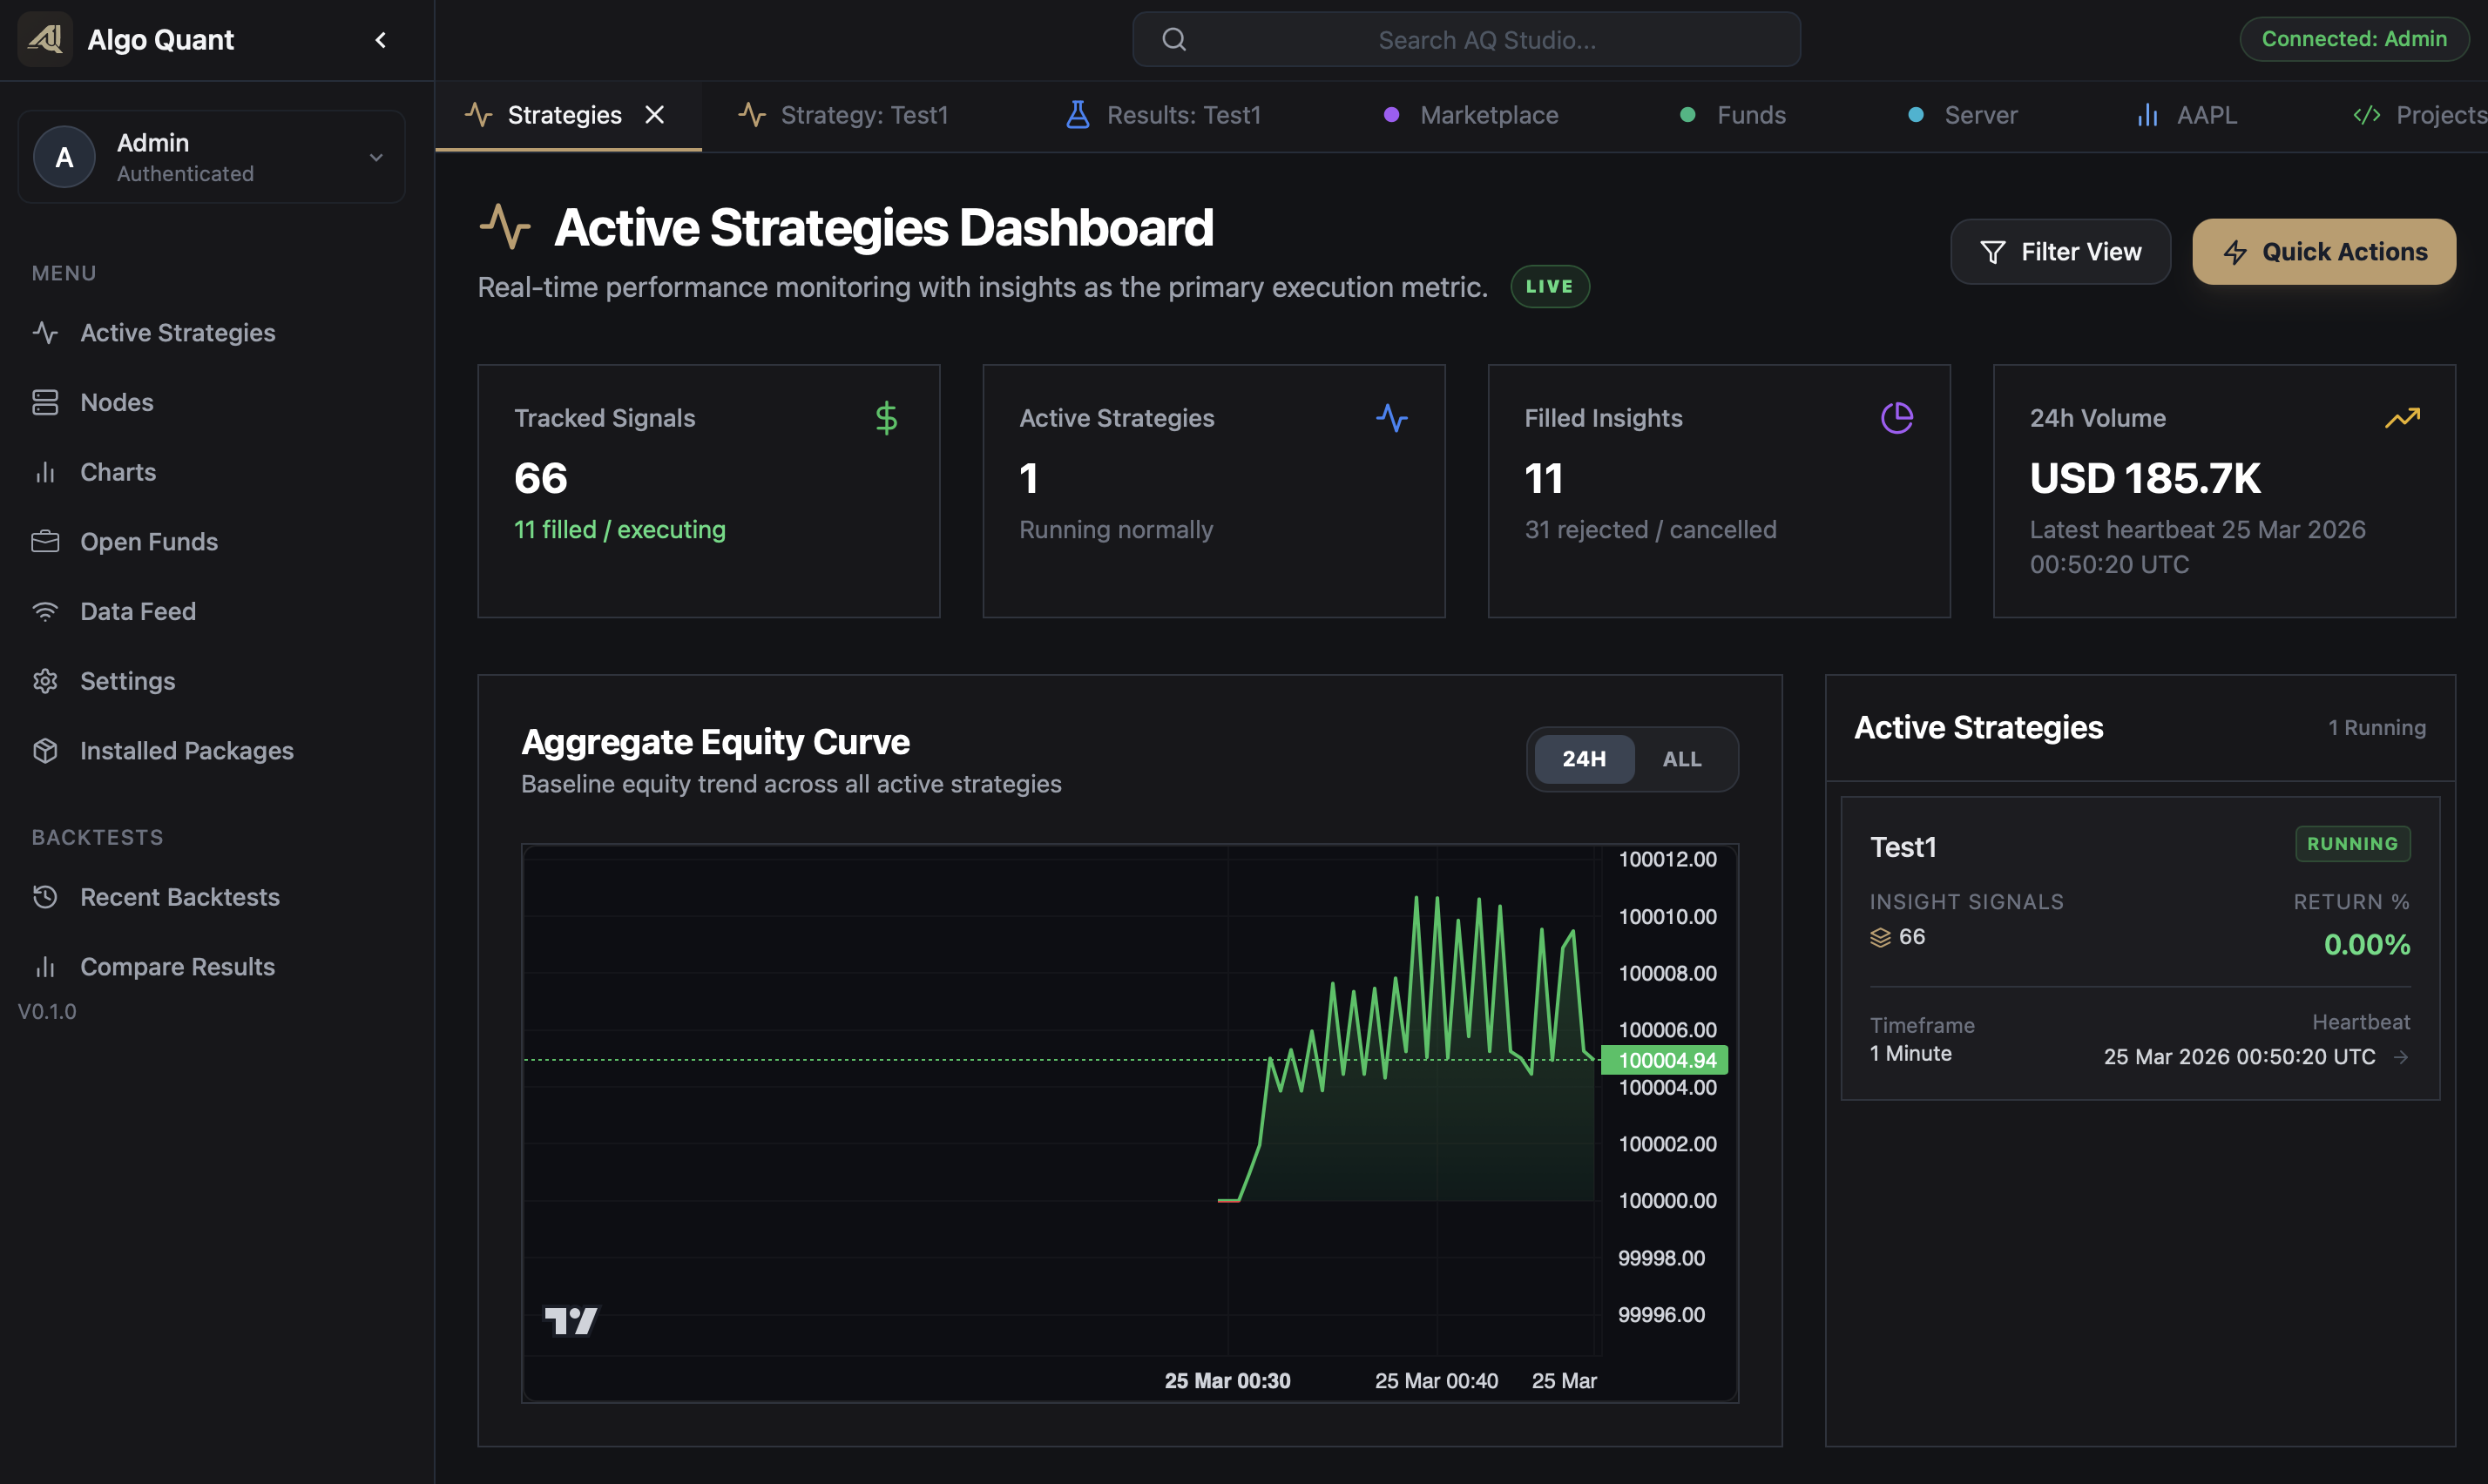
Task: Click the 'V0.1.0' version label
Action: click(47, 1011)
